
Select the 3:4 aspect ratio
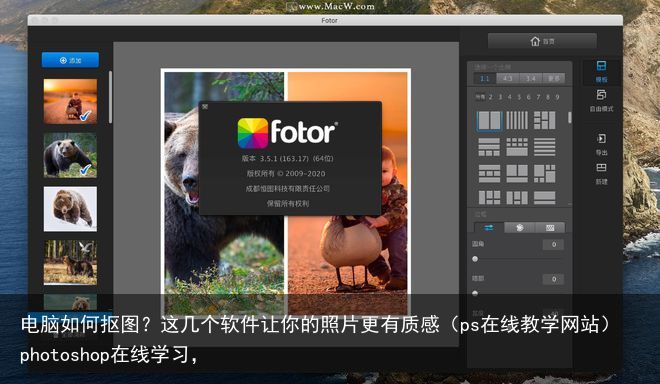point(531,78)
